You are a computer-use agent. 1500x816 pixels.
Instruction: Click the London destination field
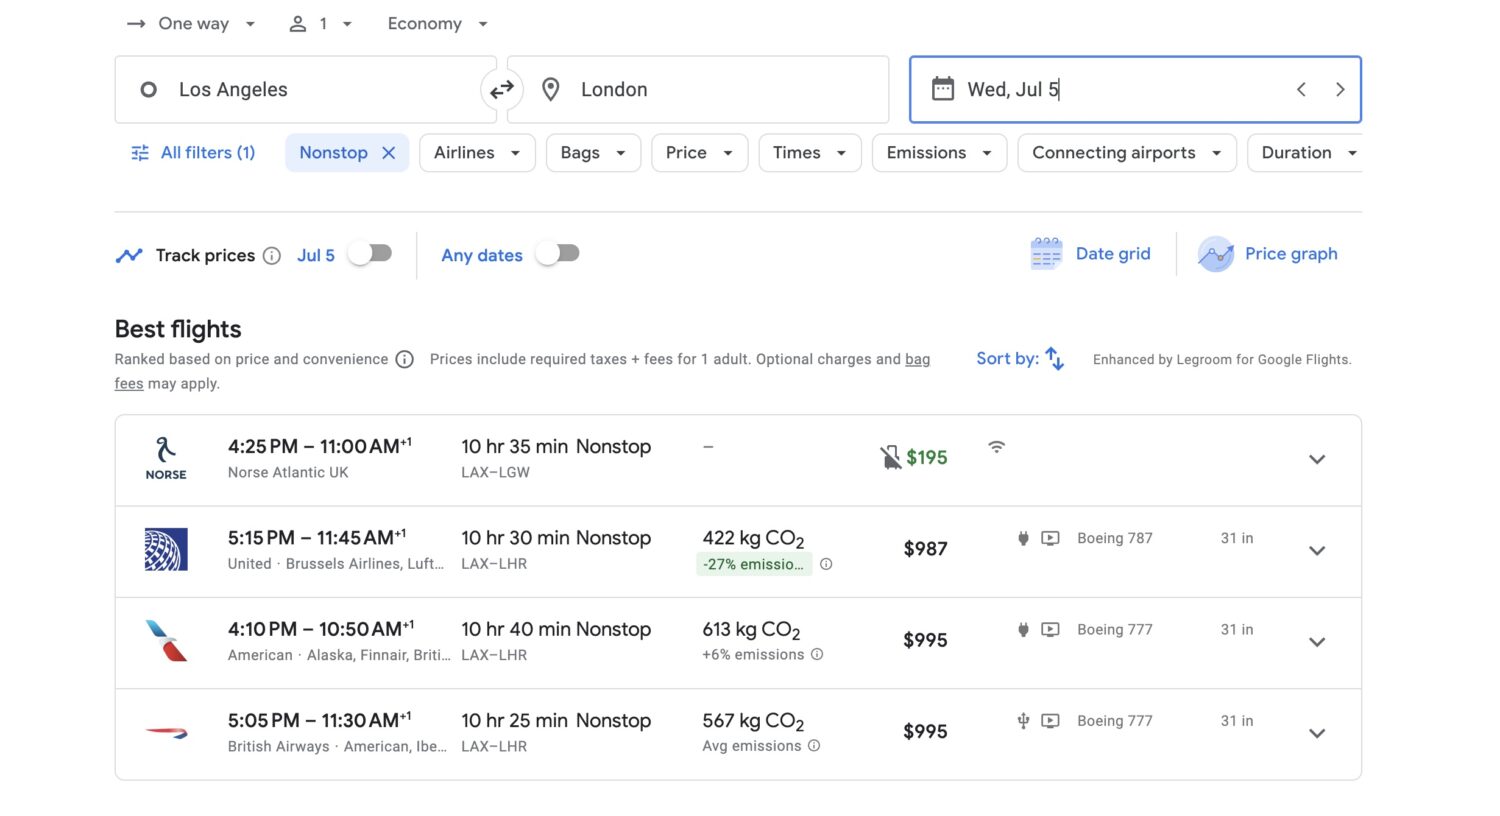click(698, 90)
